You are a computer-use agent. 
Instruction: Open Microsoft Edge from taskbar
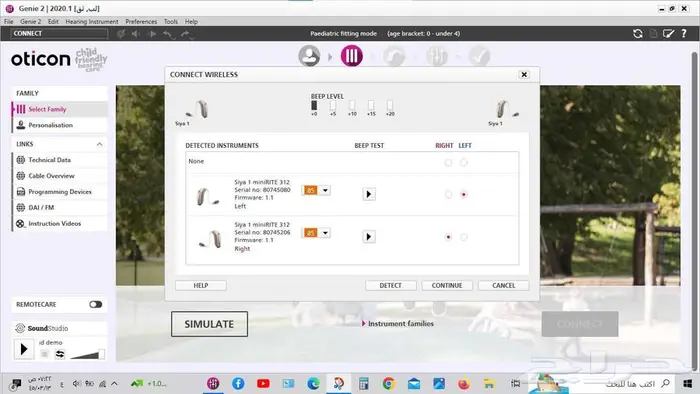(313, 383)
